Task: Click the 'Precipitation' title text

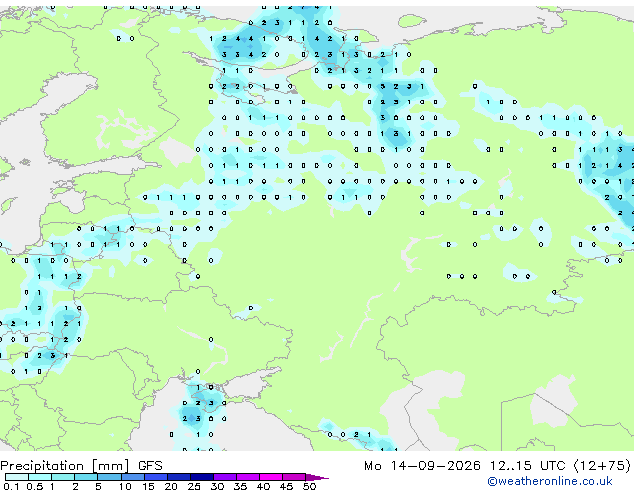Action: (42, 466)
